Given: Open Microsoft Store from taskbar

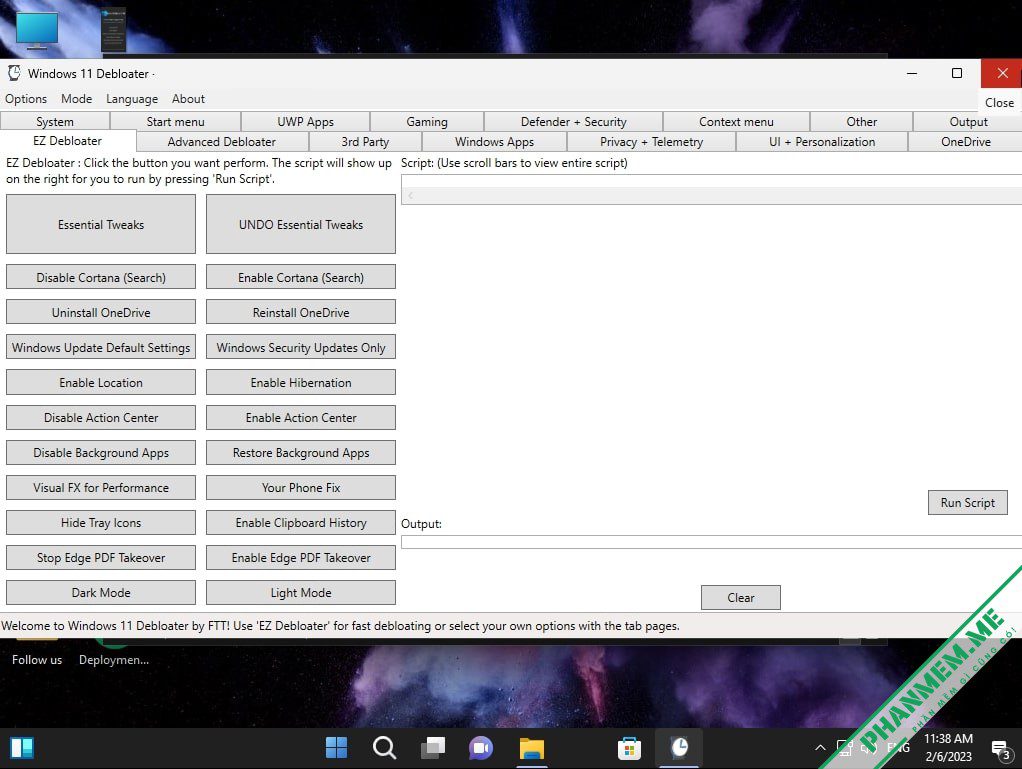Looking at the screenshot, I should click(629, 747).
